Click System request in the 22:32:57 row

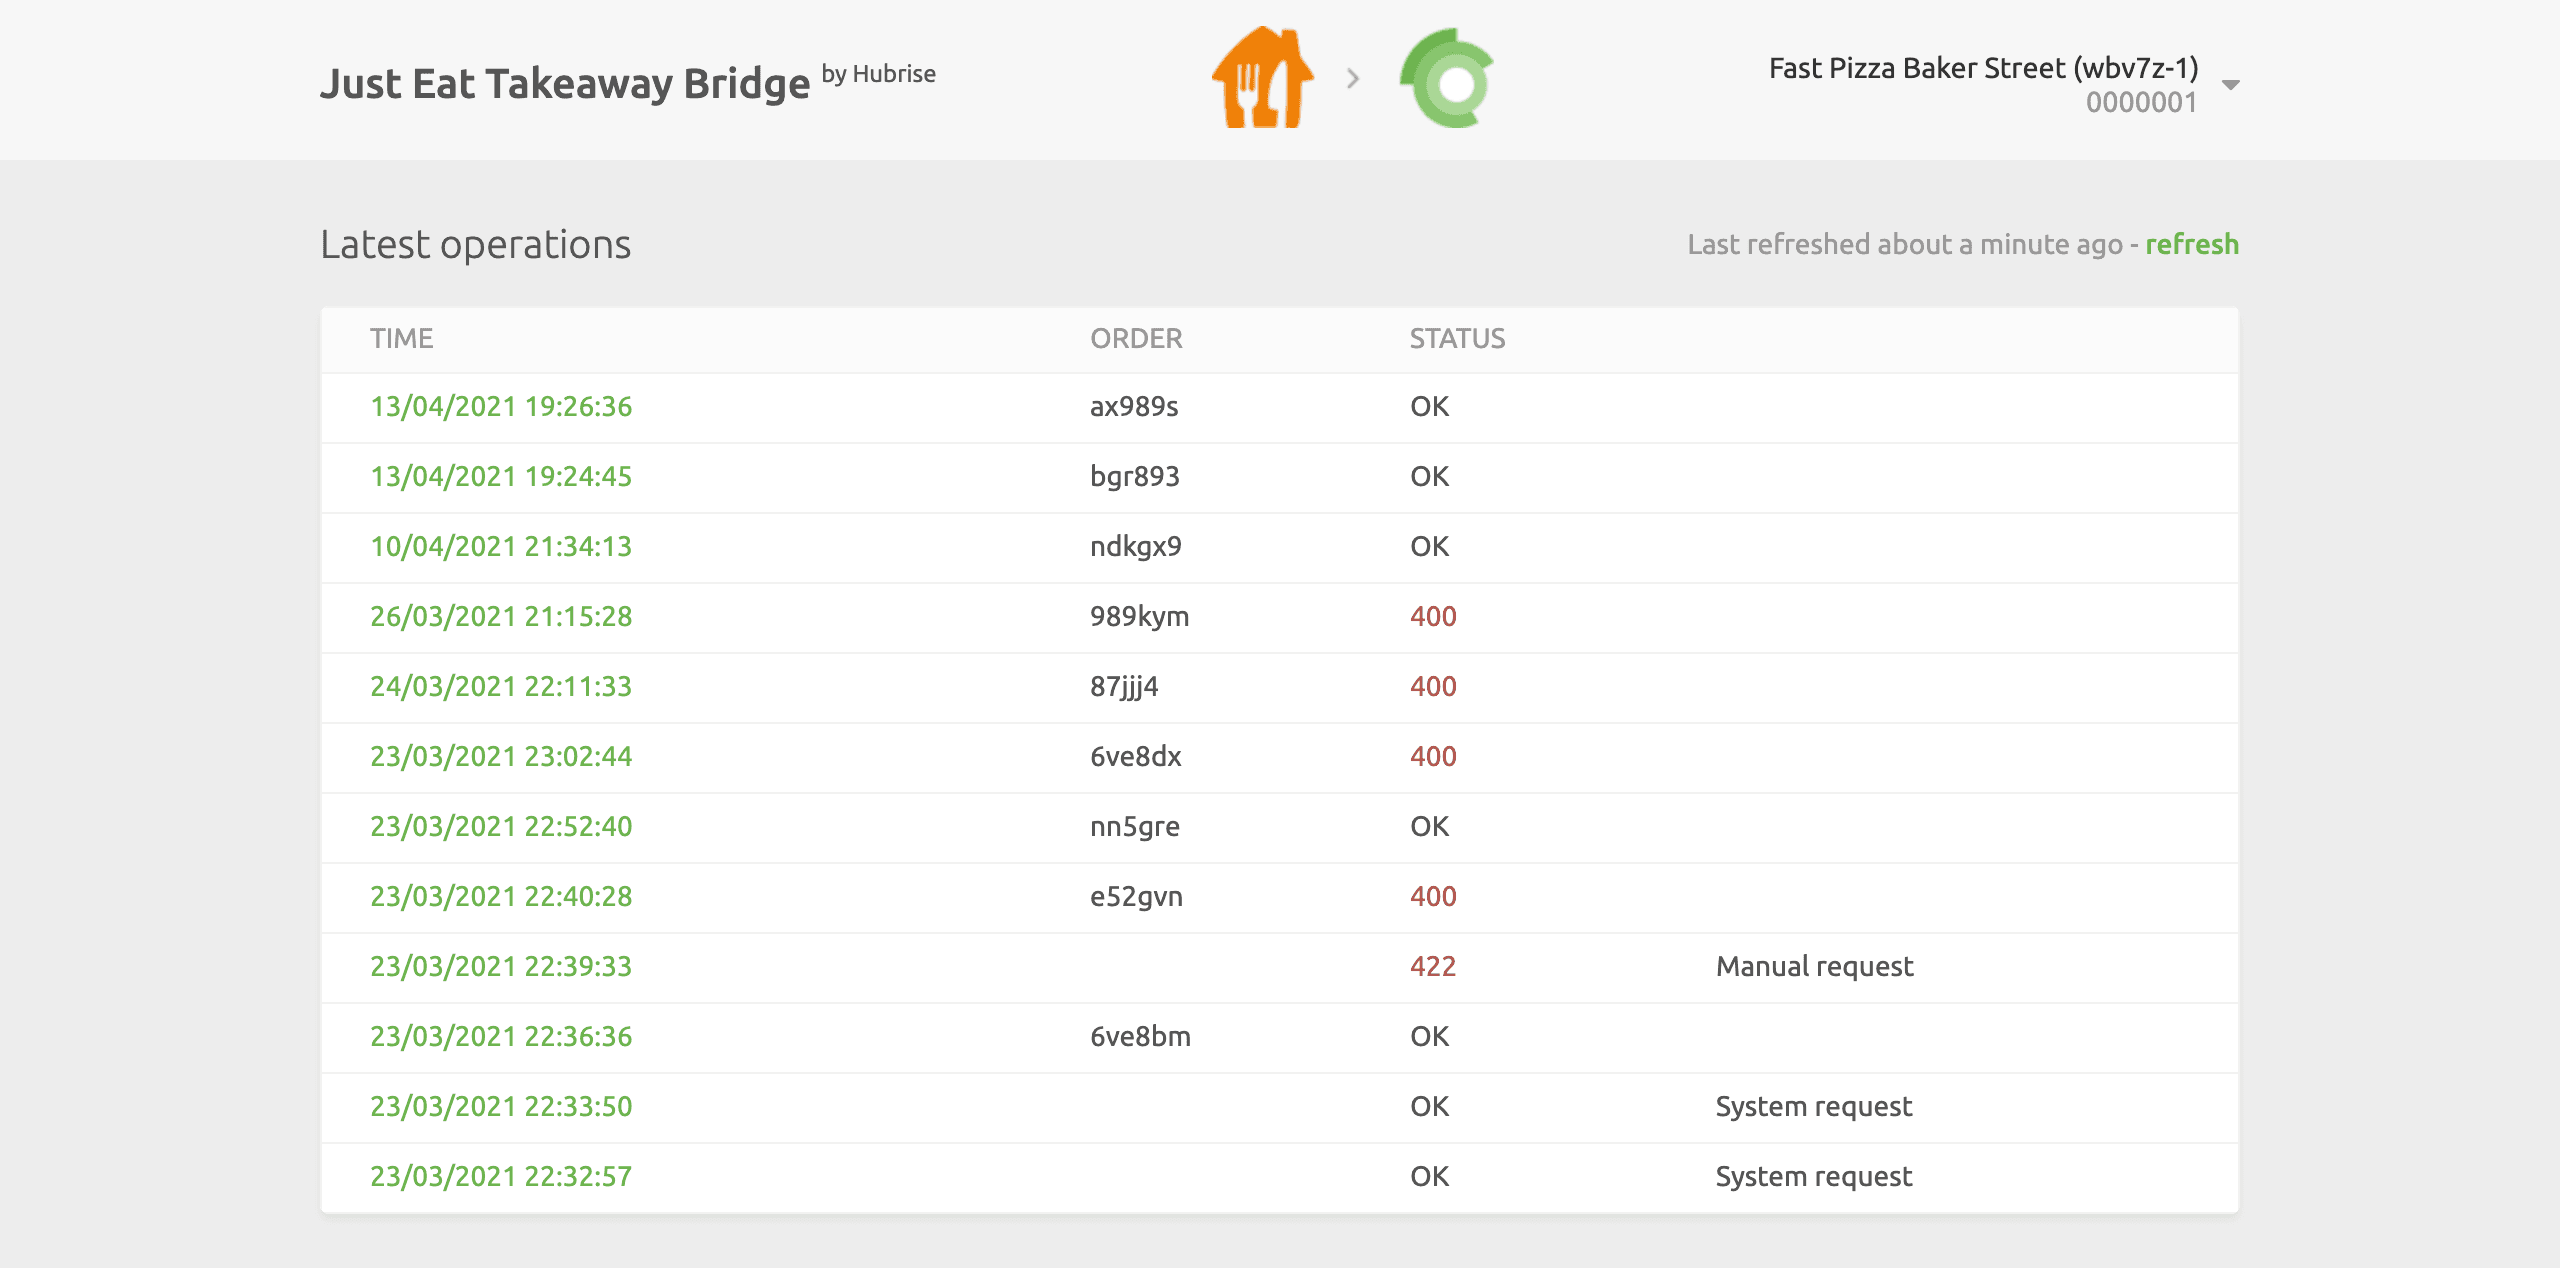[x=1814, y=1176]
